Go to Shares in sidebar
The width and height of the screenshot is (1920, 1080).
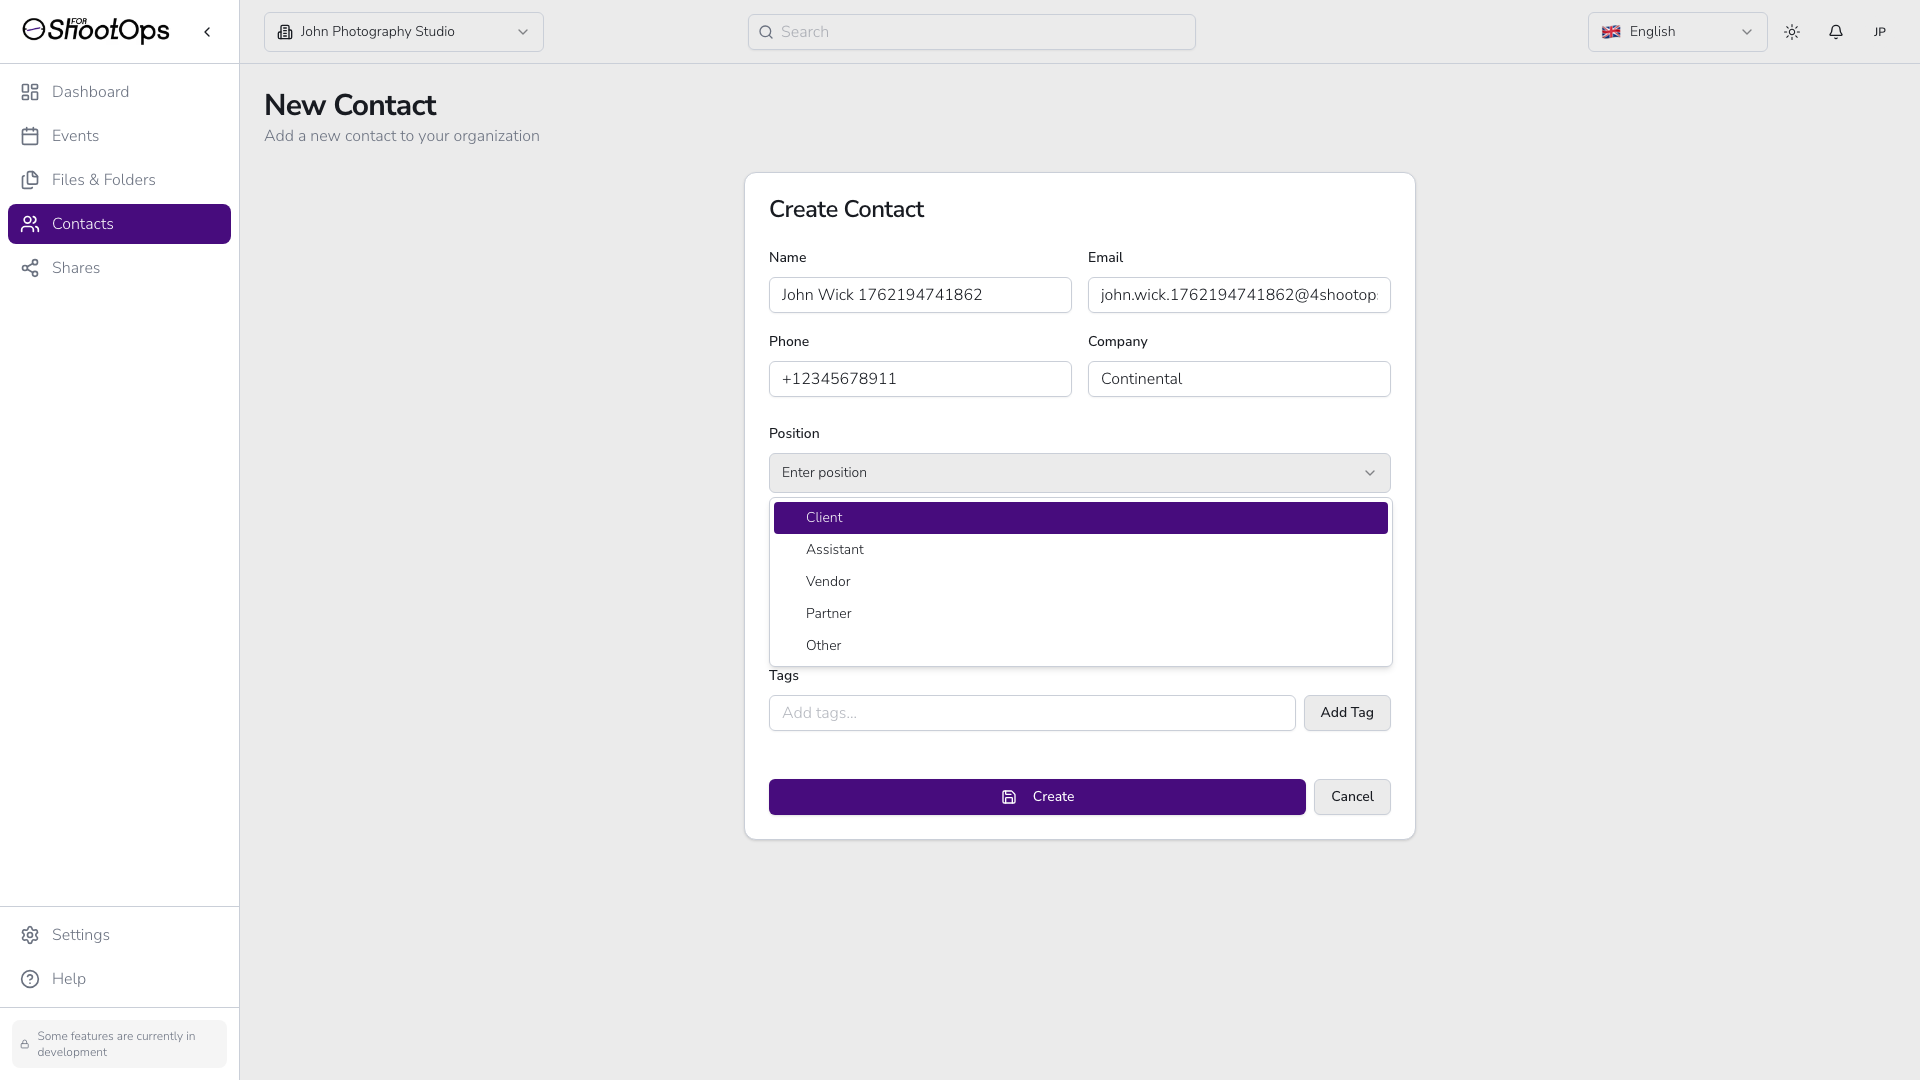[76, 268]
